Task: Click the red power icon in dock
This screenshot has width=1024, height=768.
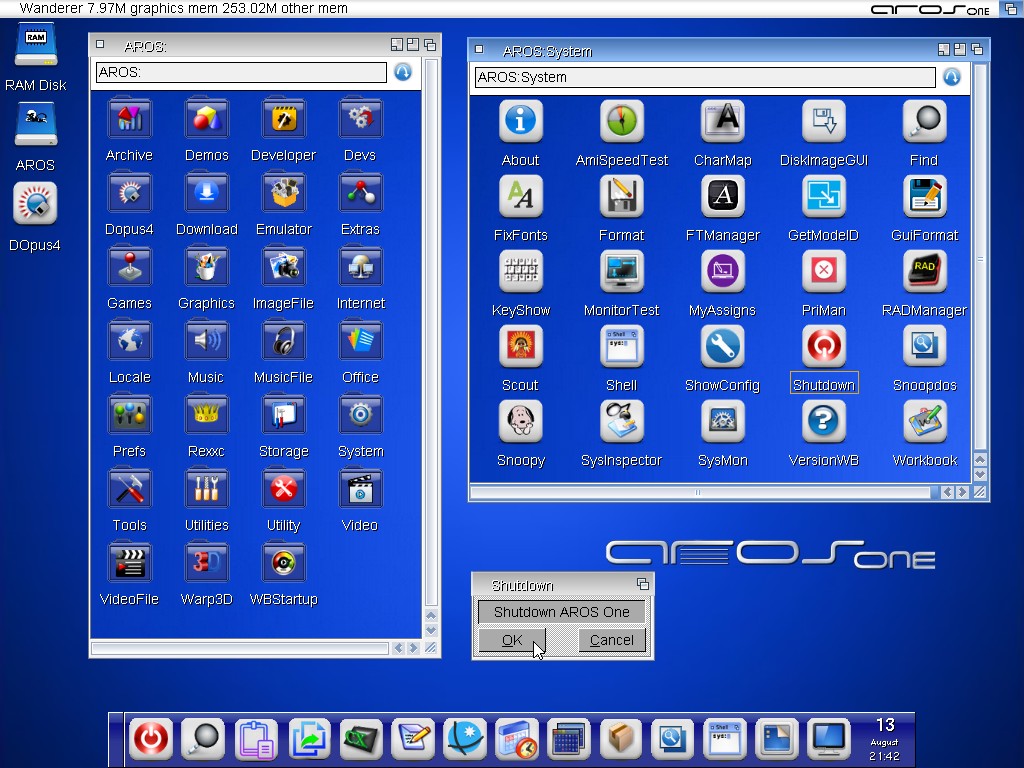Action: [x=150, y=739]
